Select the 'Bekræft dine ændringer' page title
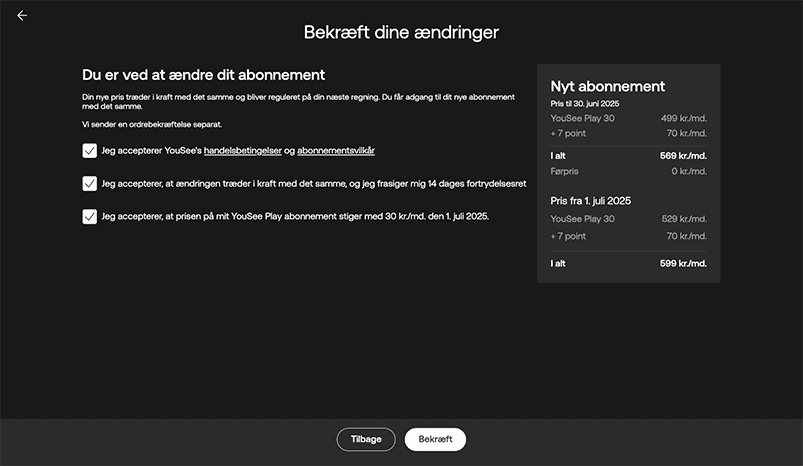 401,32
